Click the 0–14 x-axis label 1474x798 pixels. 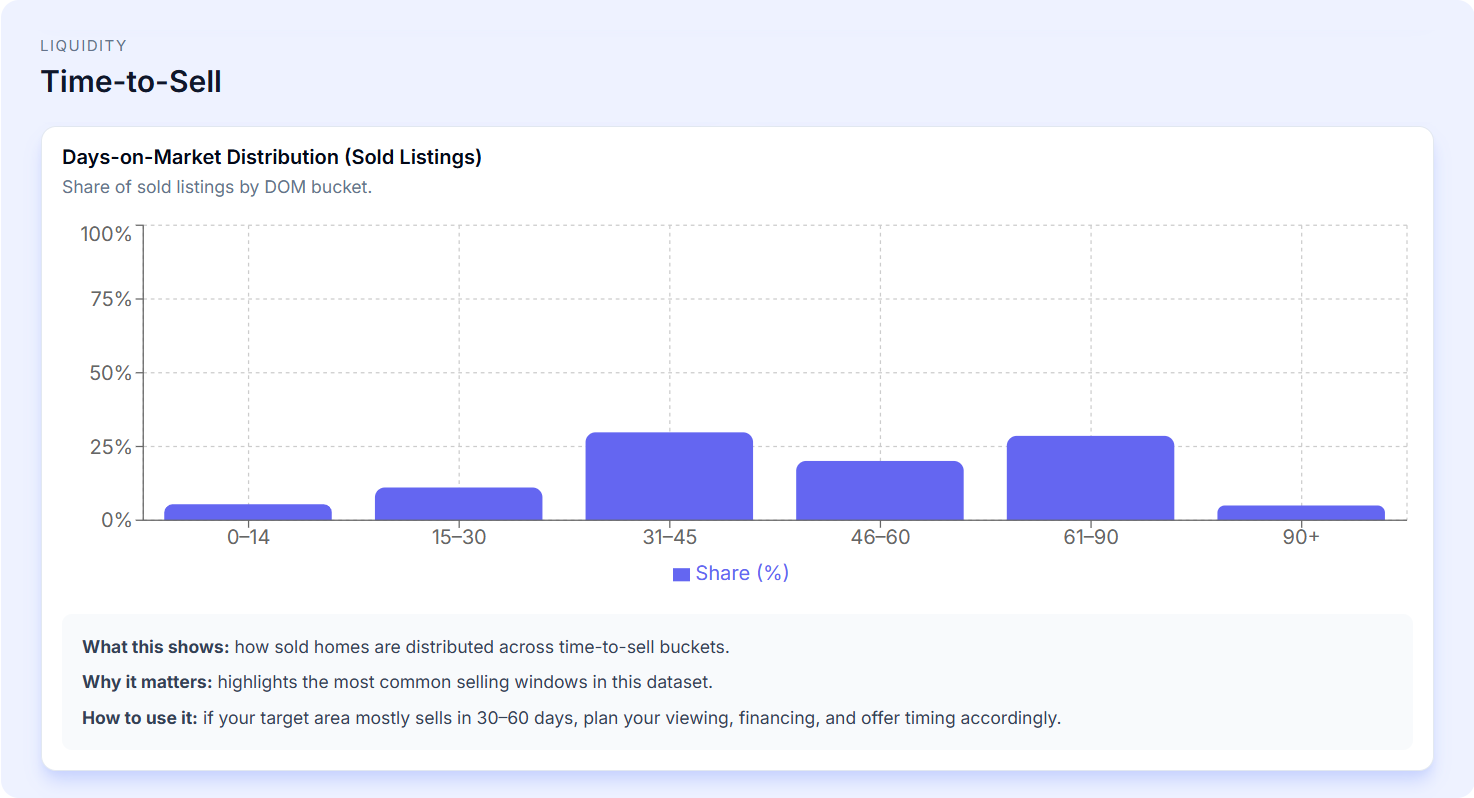tap(248, 537)
